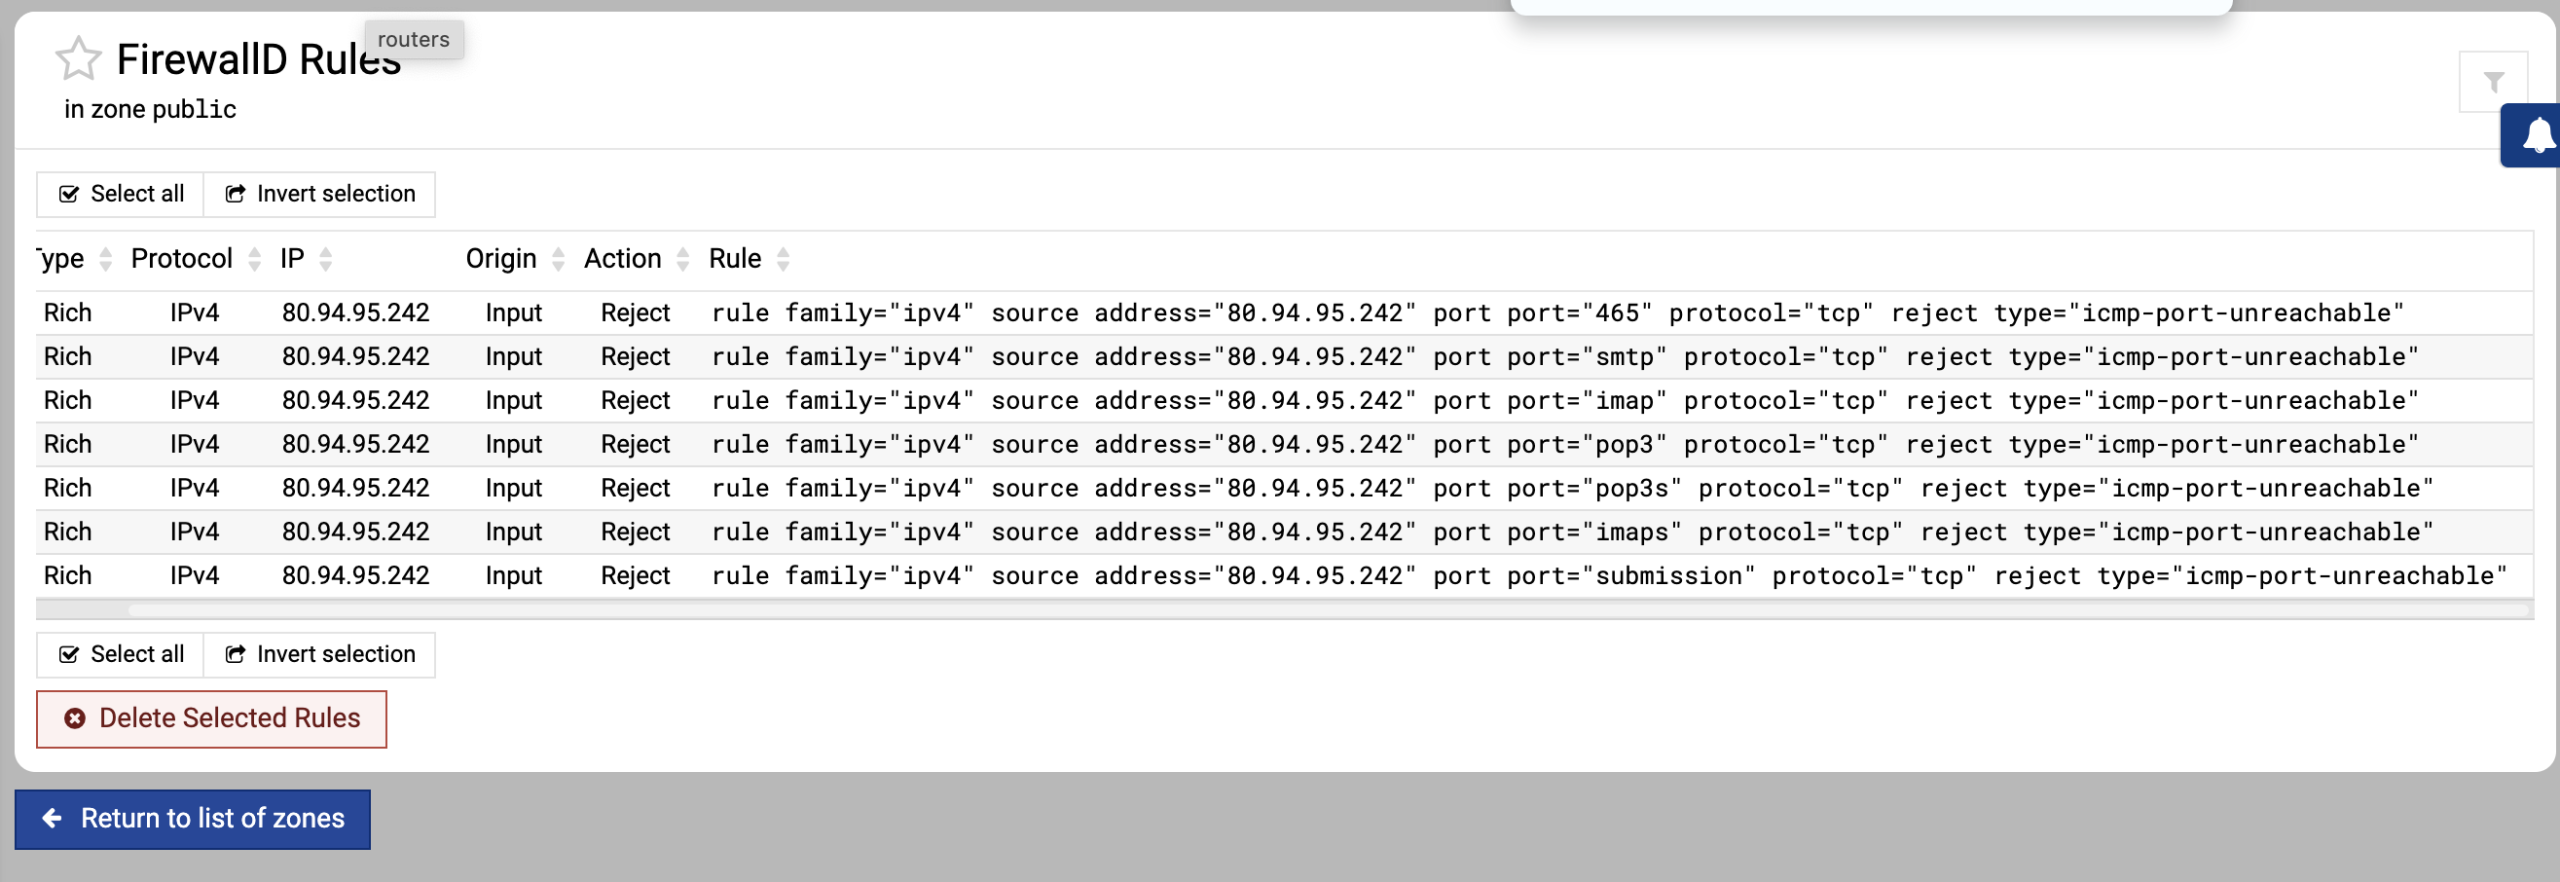Sort by Type column arrows
This screenshot has height=882, width=2560.
coord(105,259)
